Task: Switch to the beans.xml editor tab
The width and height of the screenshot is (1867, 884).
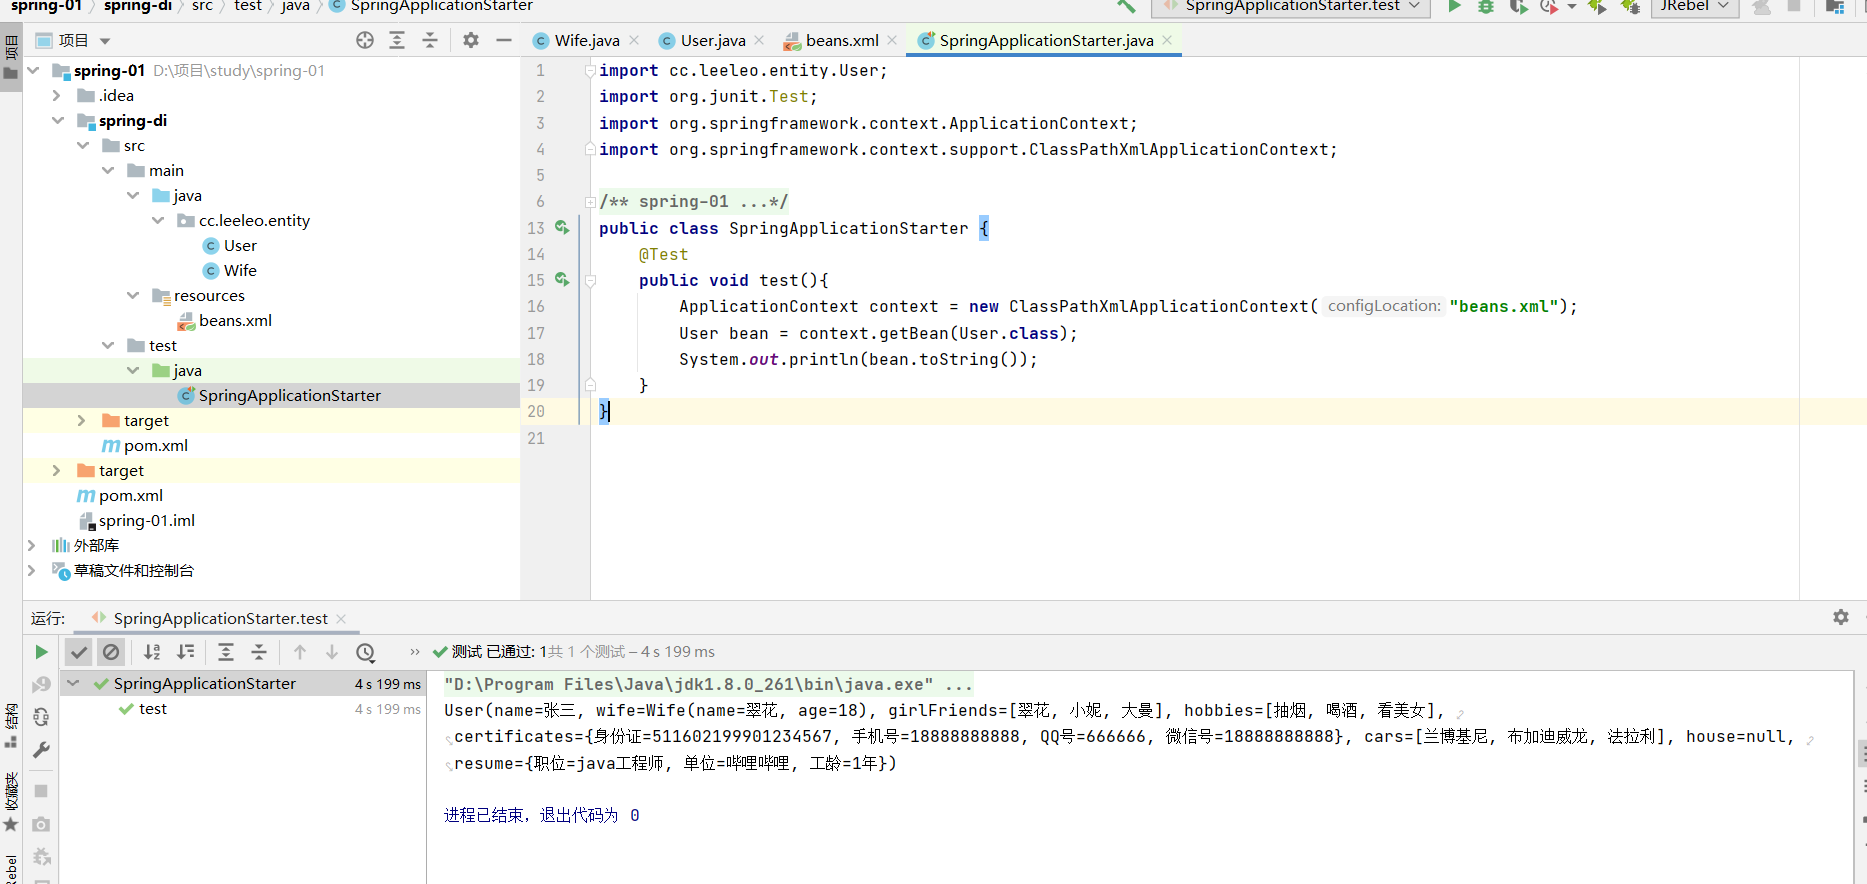Action: [841, 40]
